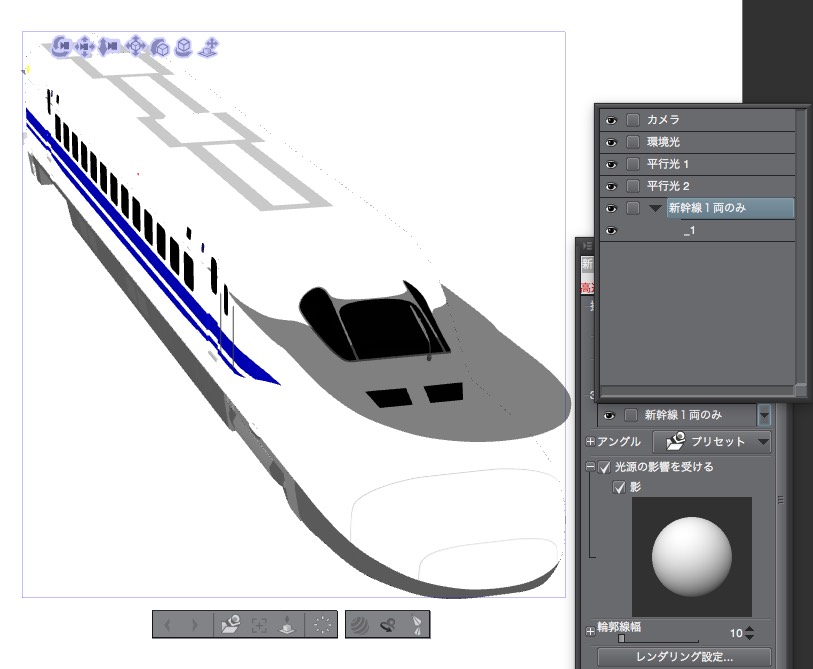Click the spotlight cone icon in launcher
The height and width of the screenshot is (669, 813).
tap(416, 625)
